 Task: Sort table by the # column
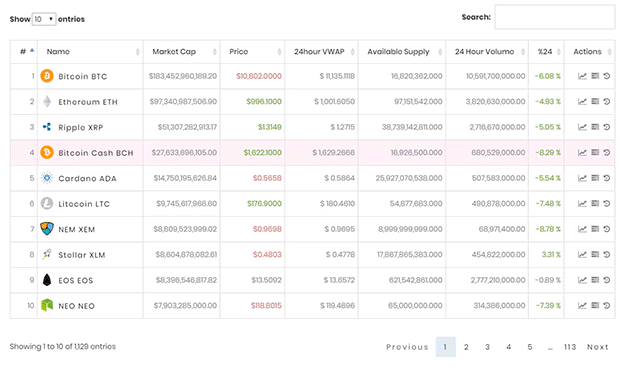[x=24, y=51]
